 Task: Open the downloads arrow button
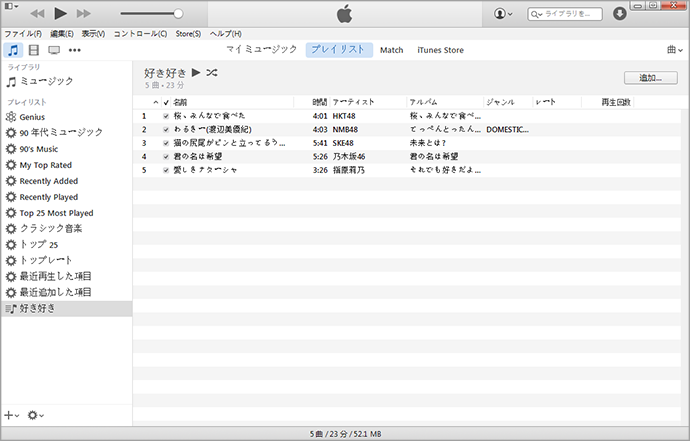point(620,14)
